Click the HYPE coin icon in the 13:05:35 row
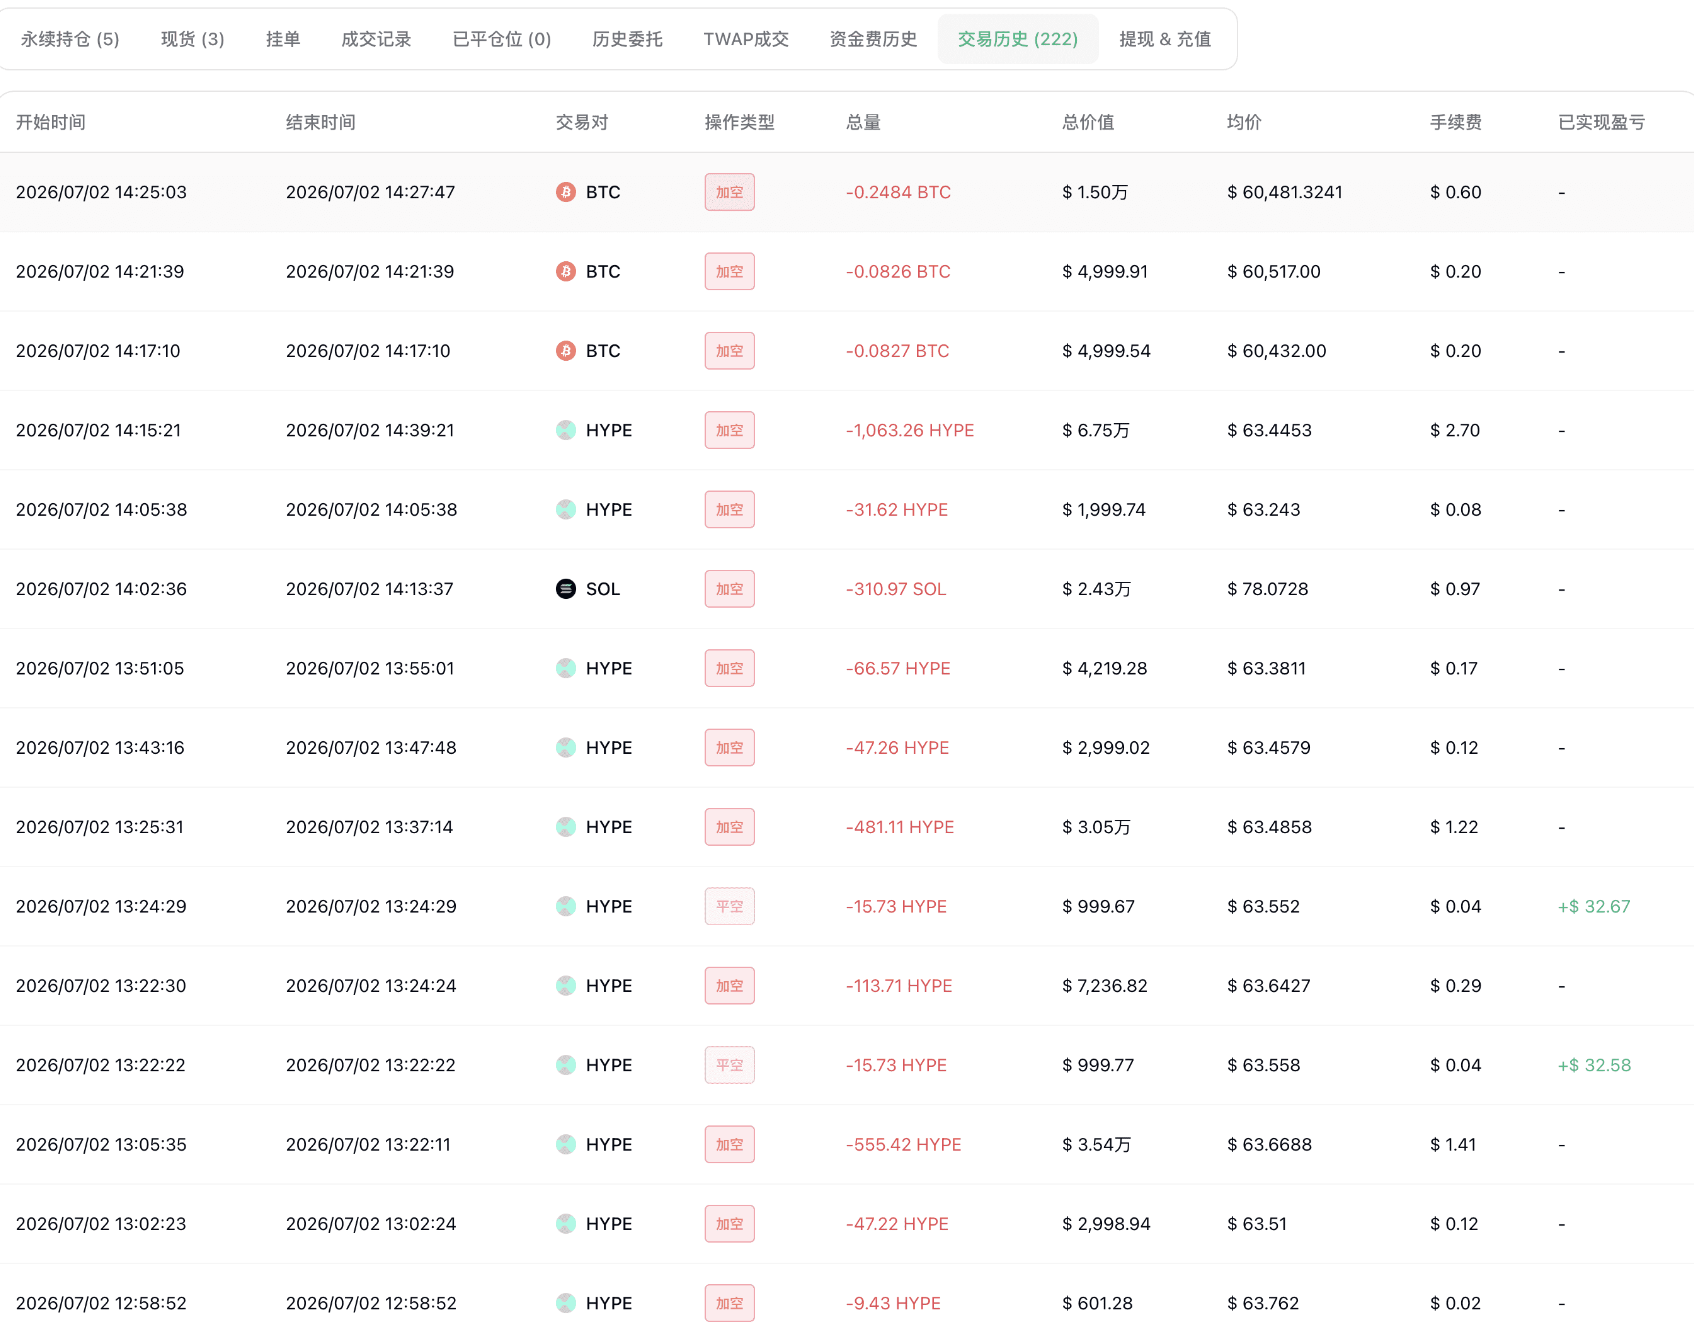 tap(566, 1144)
